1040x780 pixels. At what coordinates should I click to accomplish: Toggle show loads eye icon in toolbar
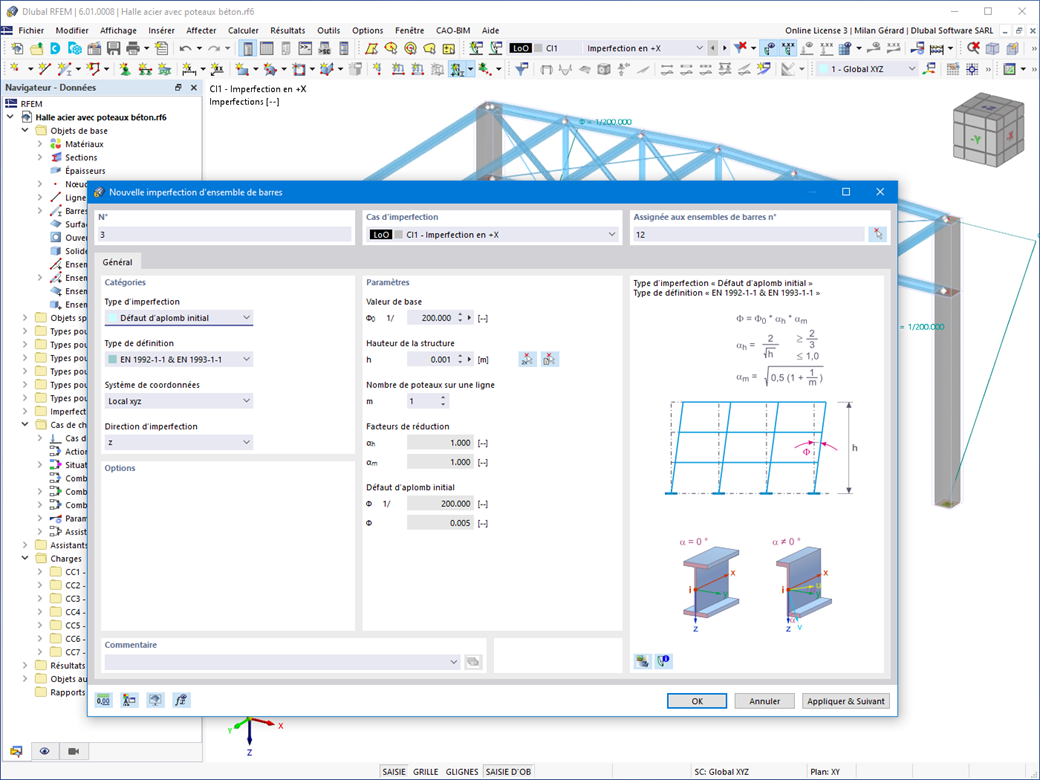pos(769,48)
